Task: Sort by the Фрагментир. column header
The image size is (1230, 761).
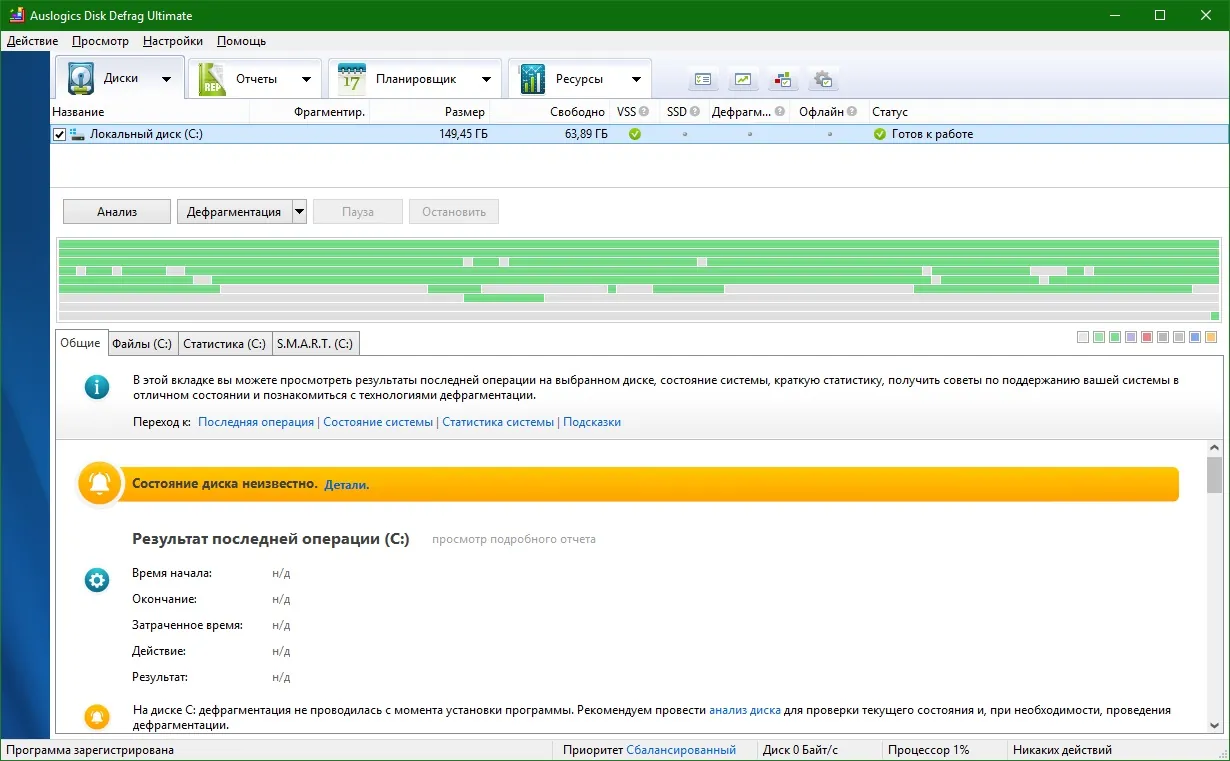Action: (x=330, y=112)
